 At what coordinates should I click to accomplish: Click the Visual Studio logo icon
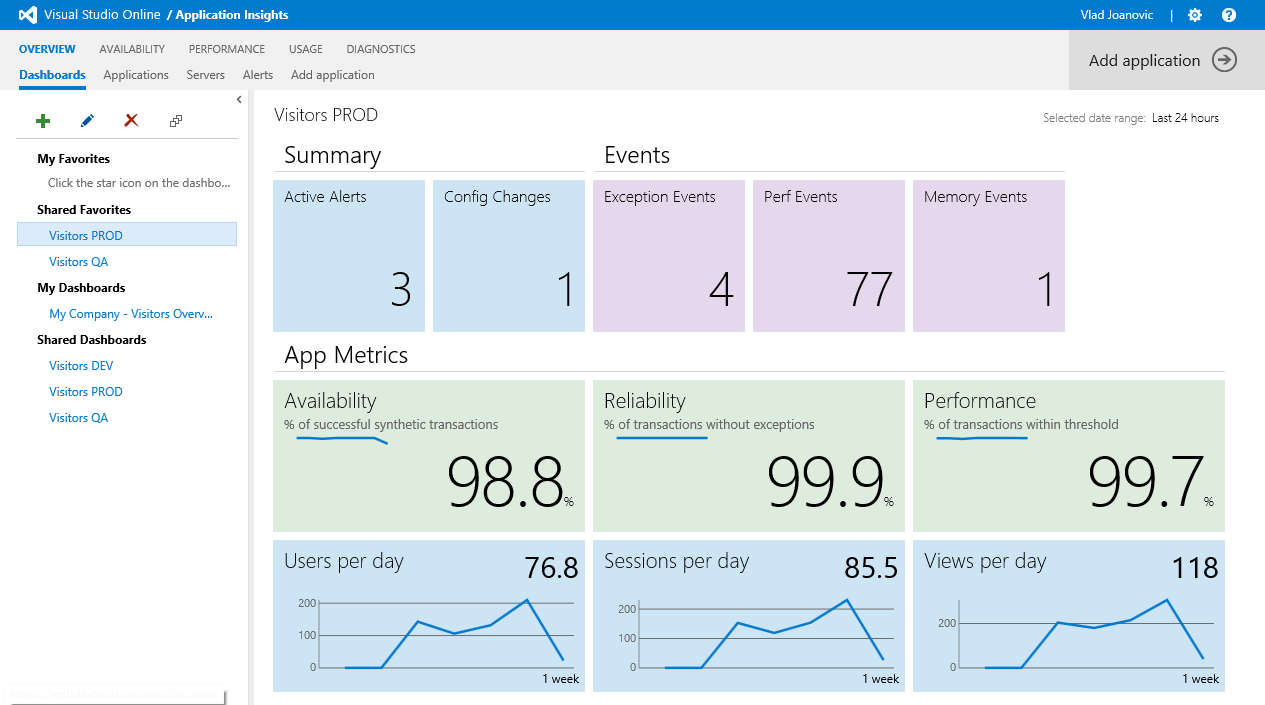28,15
